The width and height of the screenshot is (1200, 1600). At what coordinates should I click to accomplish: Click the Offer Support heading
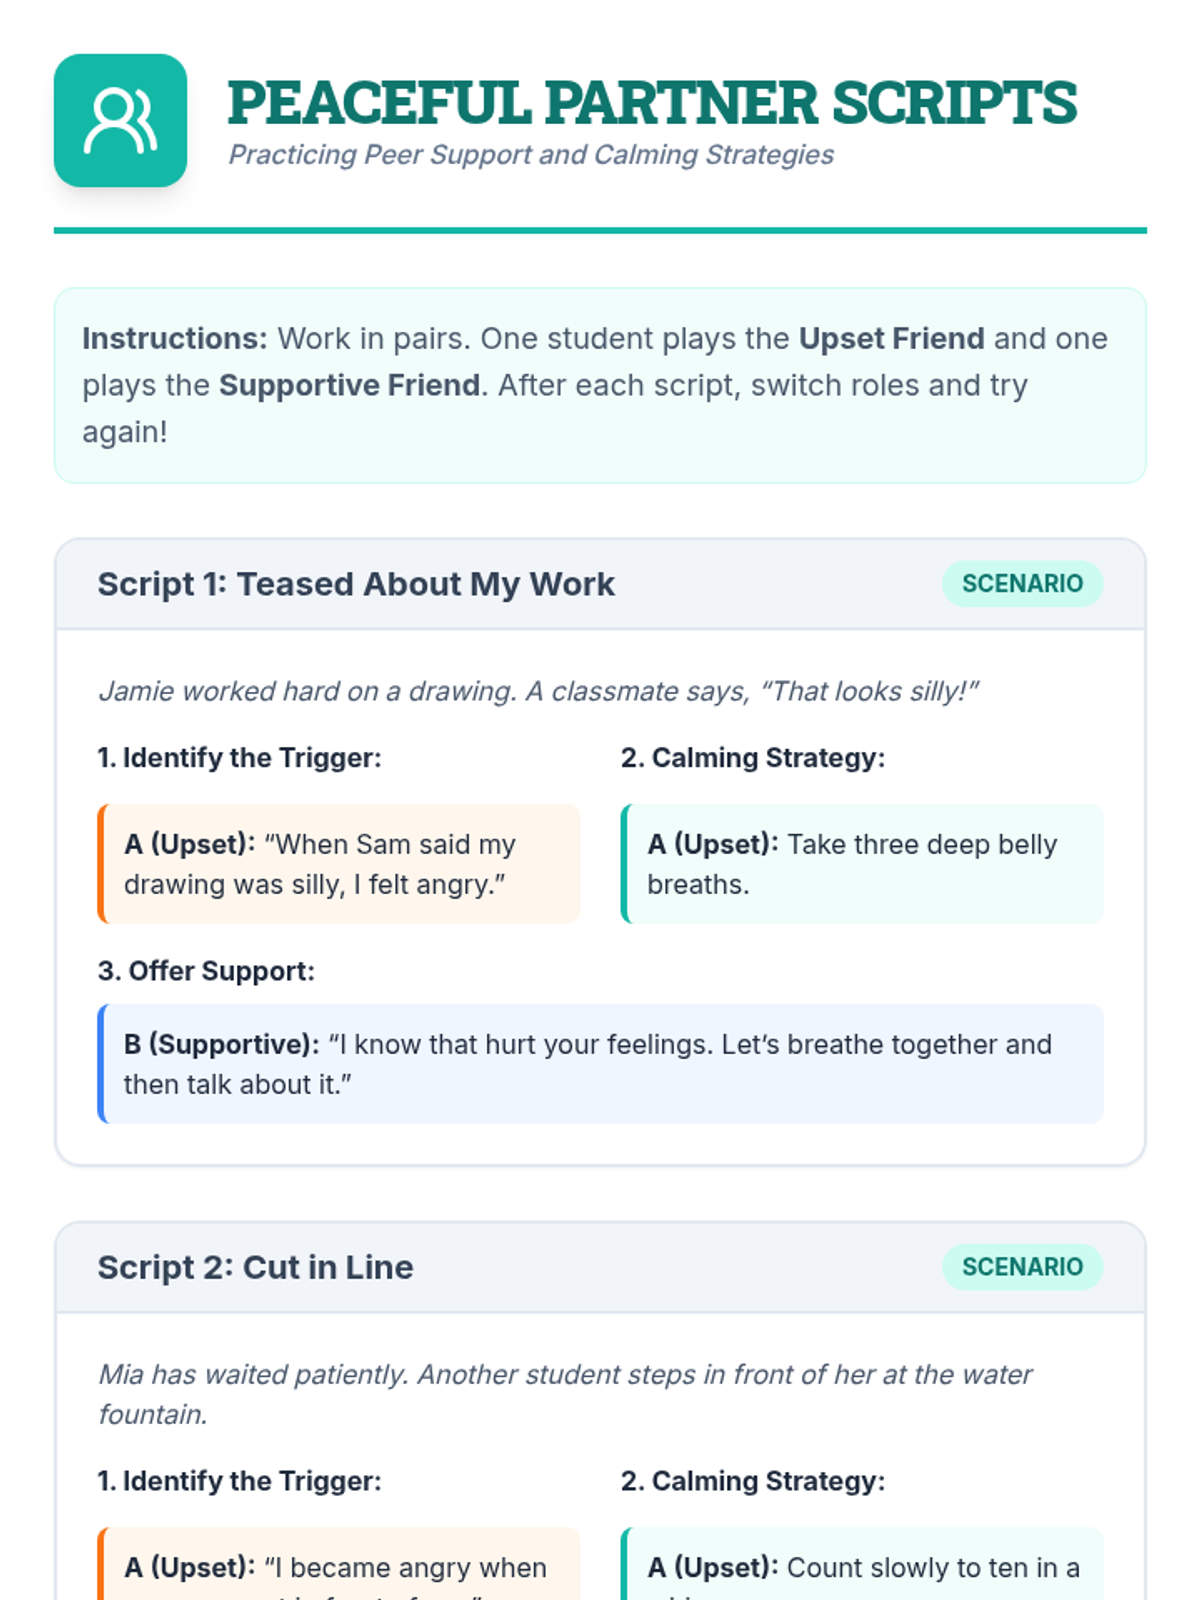coord(206,971)
